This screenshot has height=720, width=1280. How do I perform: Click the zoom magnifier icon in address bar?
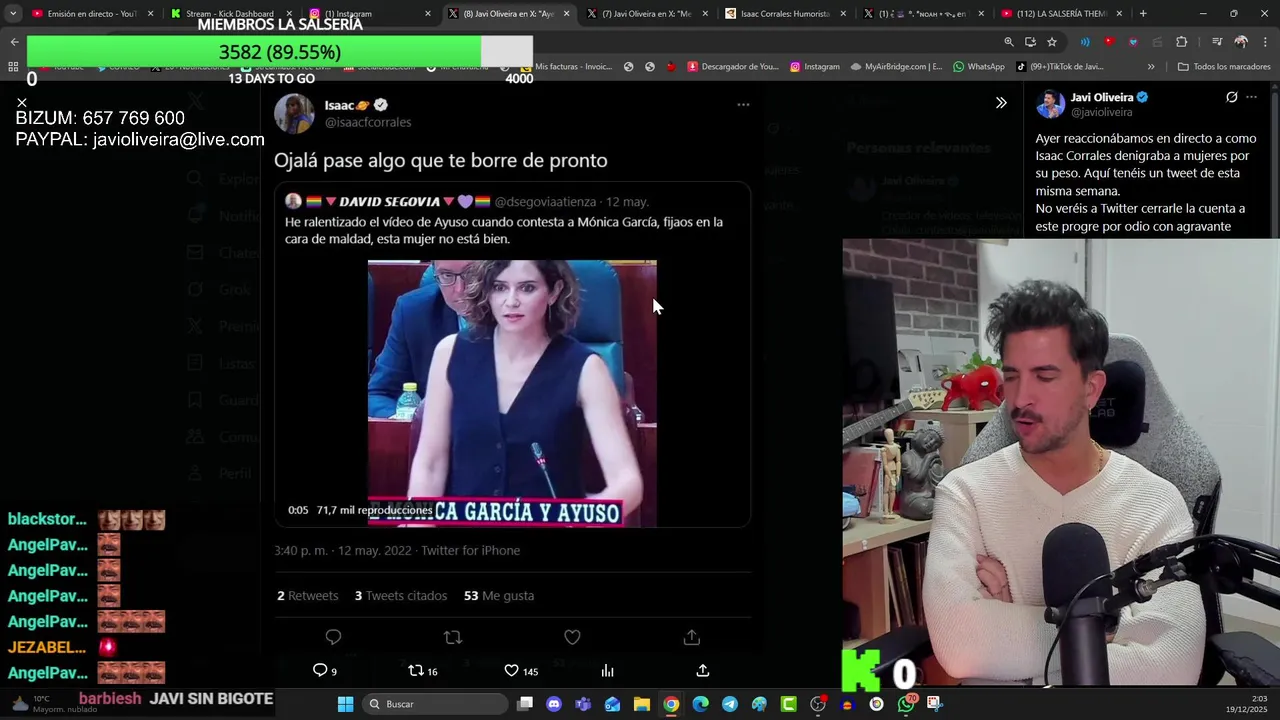coord(1008,42)
